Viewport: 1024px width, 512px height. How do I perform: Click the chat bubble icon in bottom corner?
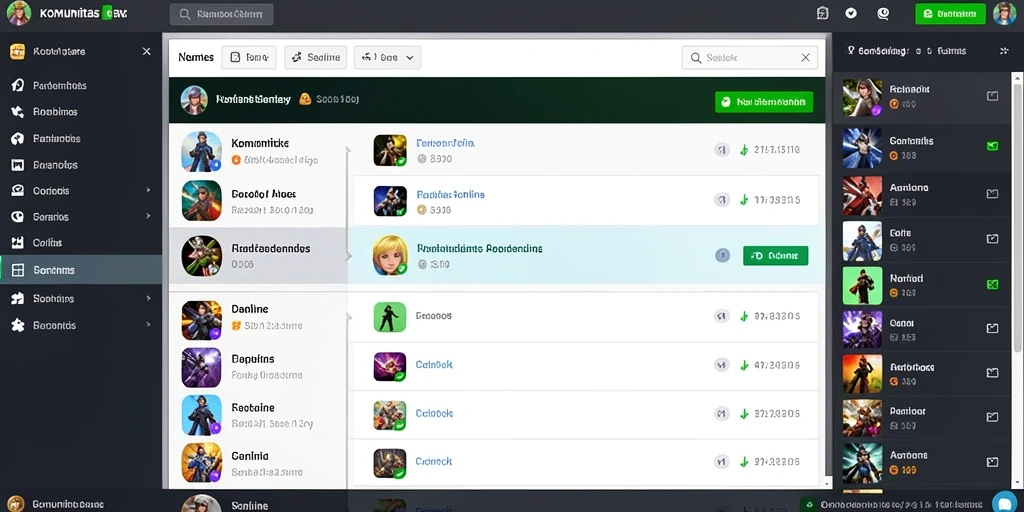click(1005, 502)
